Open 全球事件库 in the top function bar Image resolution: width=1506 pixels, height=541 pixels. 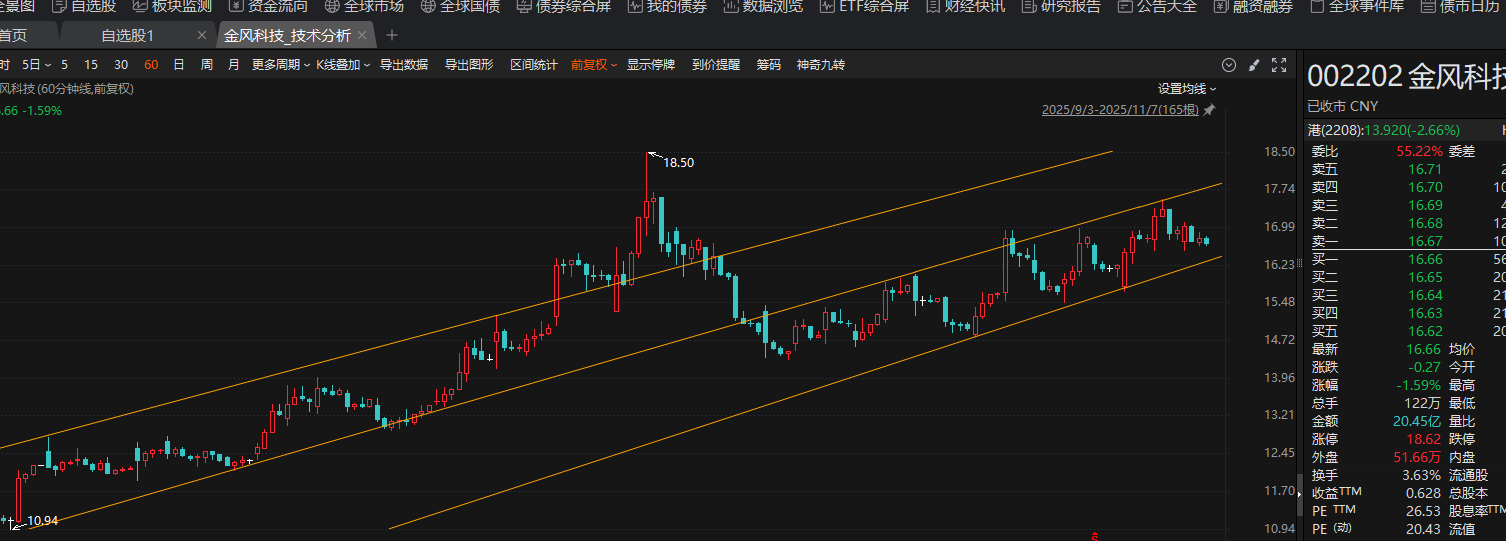[x=1358, y=6]
